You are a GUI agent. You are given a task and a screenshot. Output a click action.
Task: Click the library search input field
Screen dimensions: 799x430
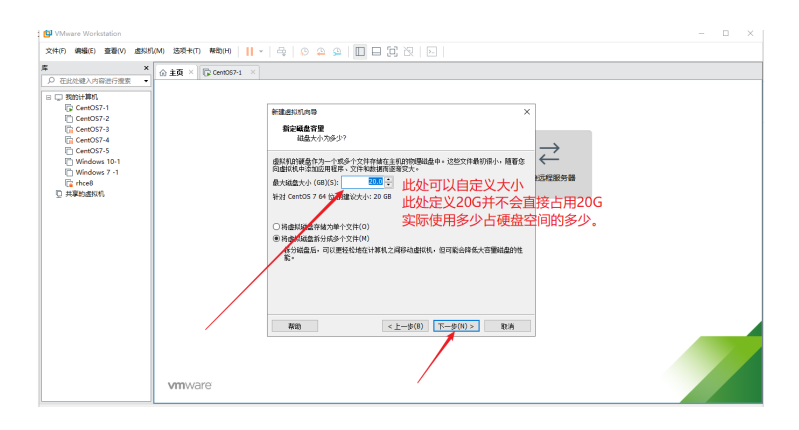(x=91, y=80)
